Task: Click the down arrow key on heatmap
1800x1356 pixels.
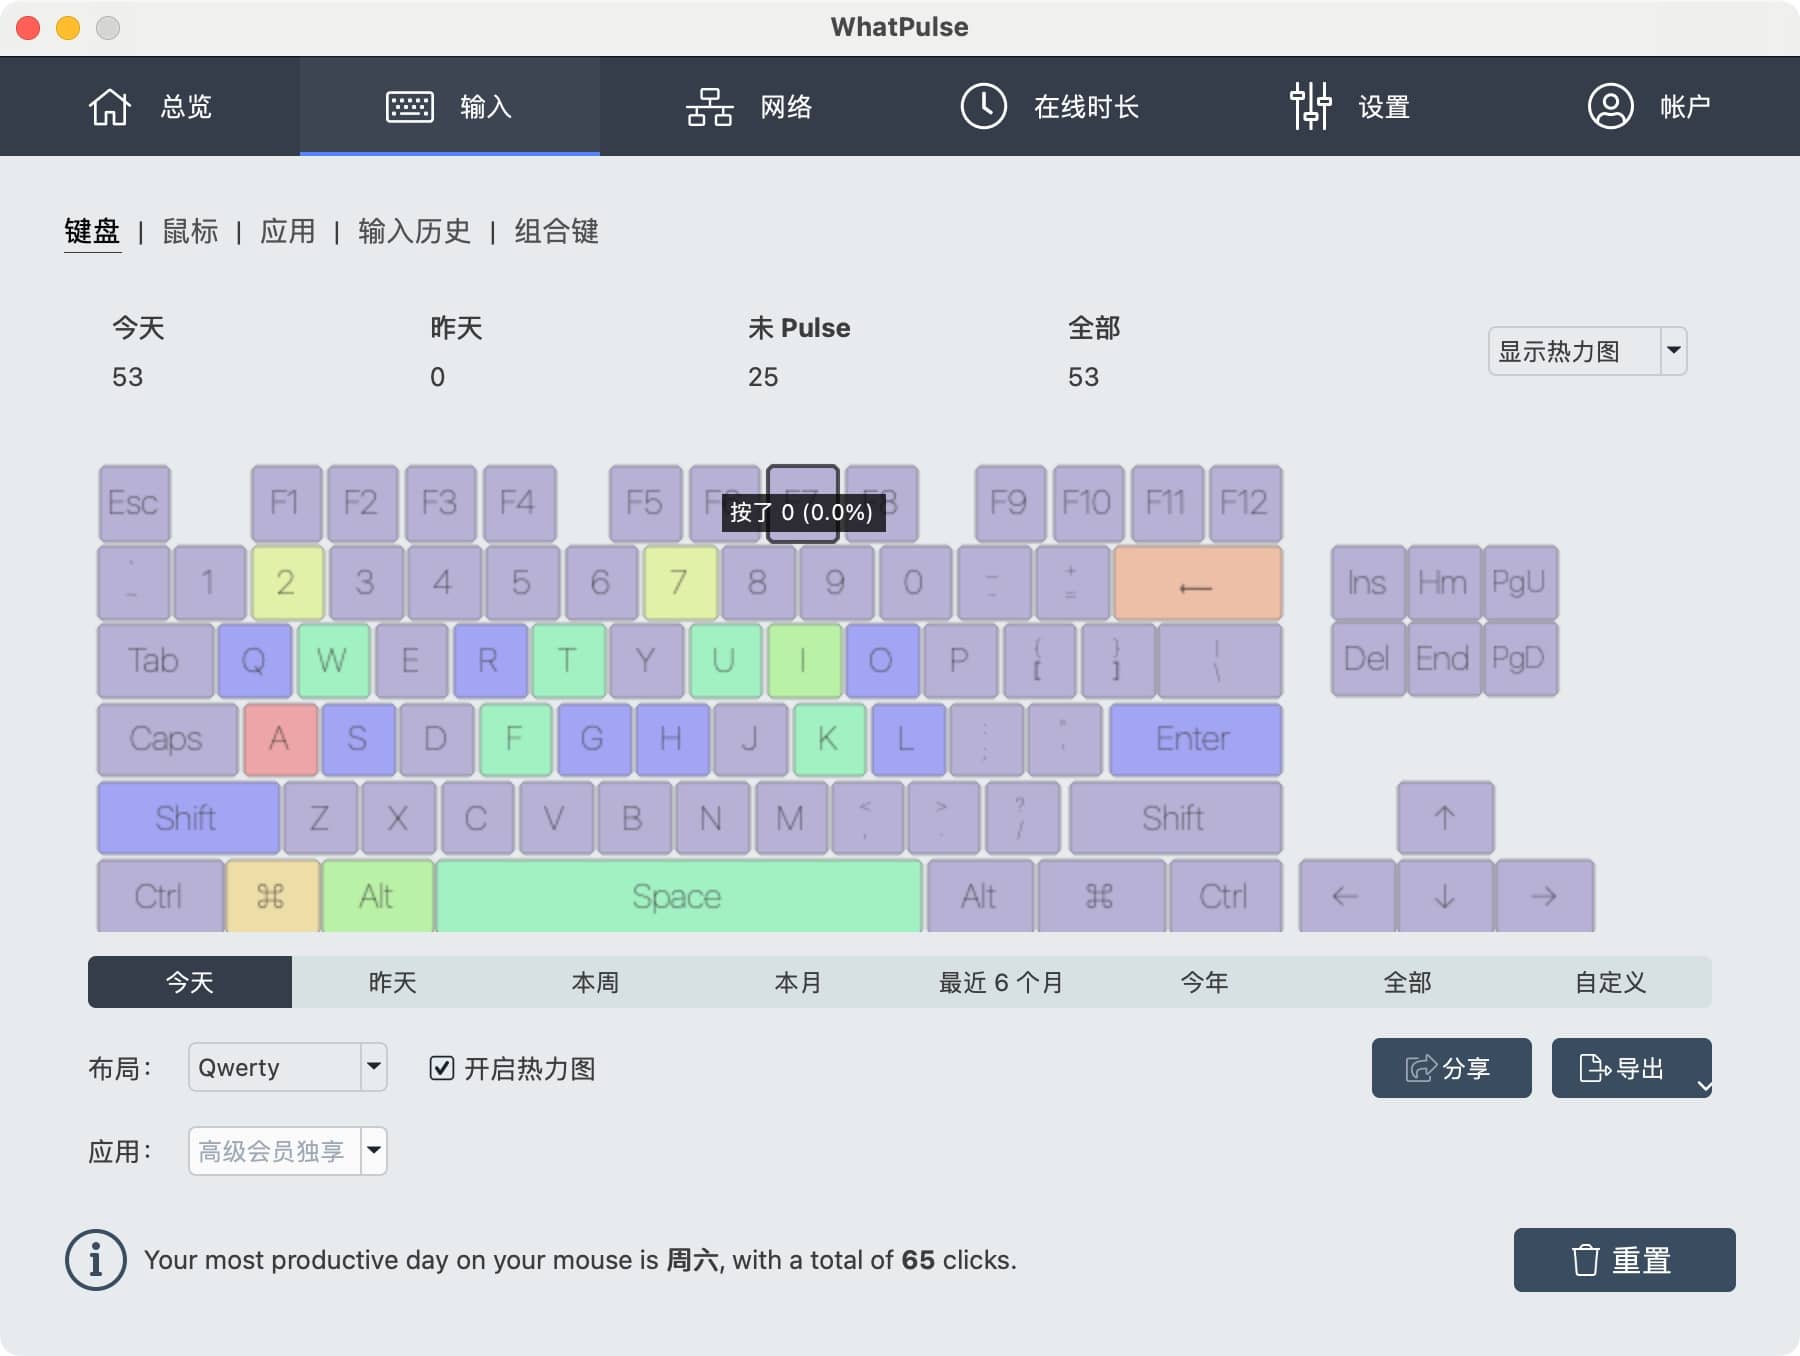Action: (1445, 896)
